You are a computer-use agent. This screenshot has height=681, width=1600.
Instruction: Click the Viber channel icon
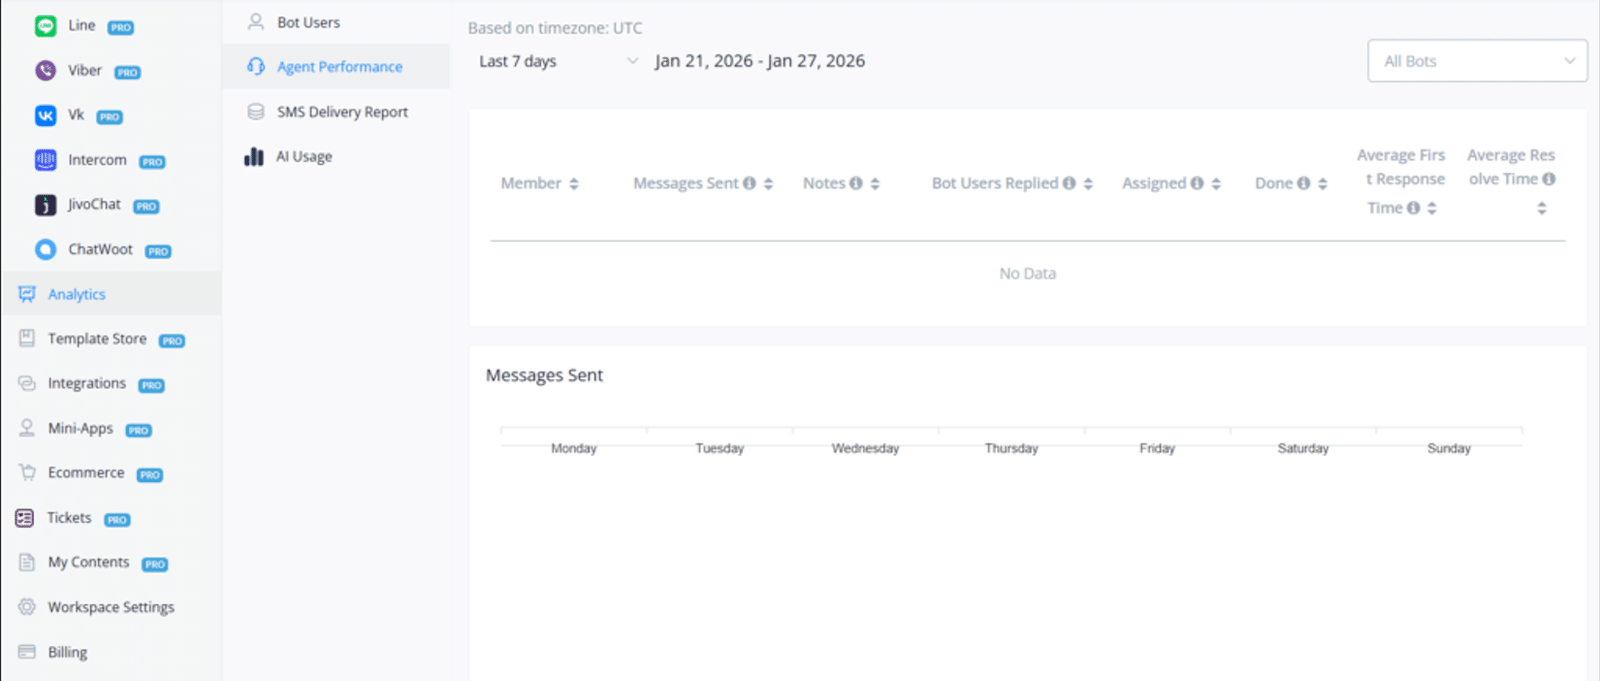coord(46,71)
